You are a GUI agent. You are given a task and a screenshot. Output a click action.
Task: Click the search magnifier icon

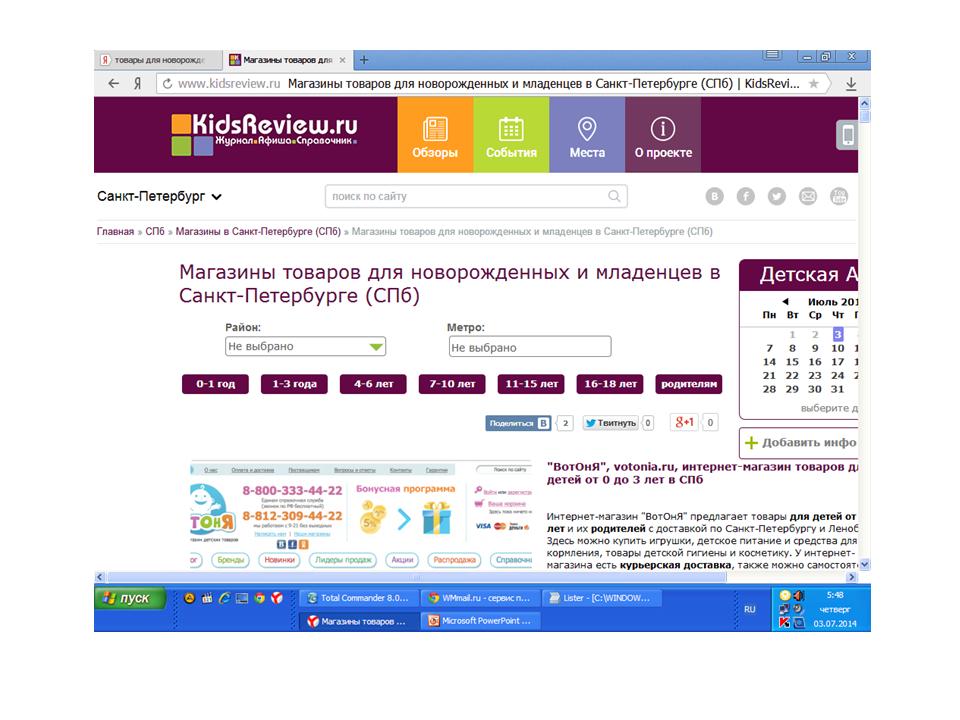614,196
